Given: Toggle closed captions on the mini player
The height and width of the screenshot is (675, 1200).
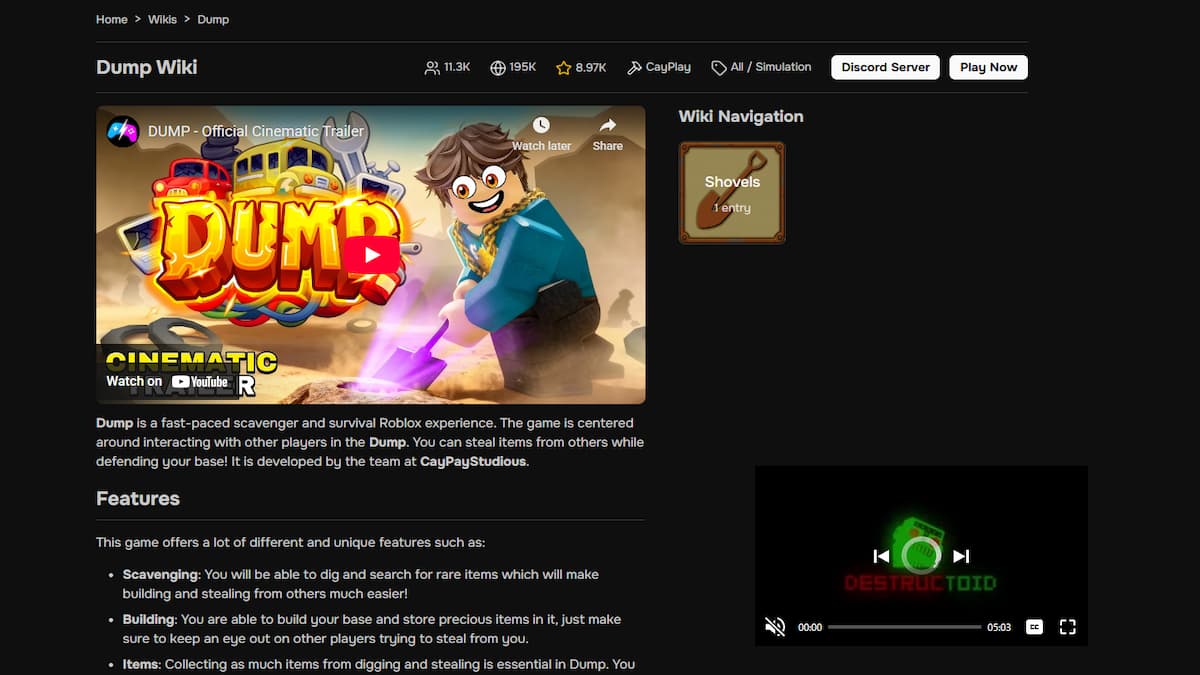Looking at the screenshot, I should click(x=1035, y=627).
